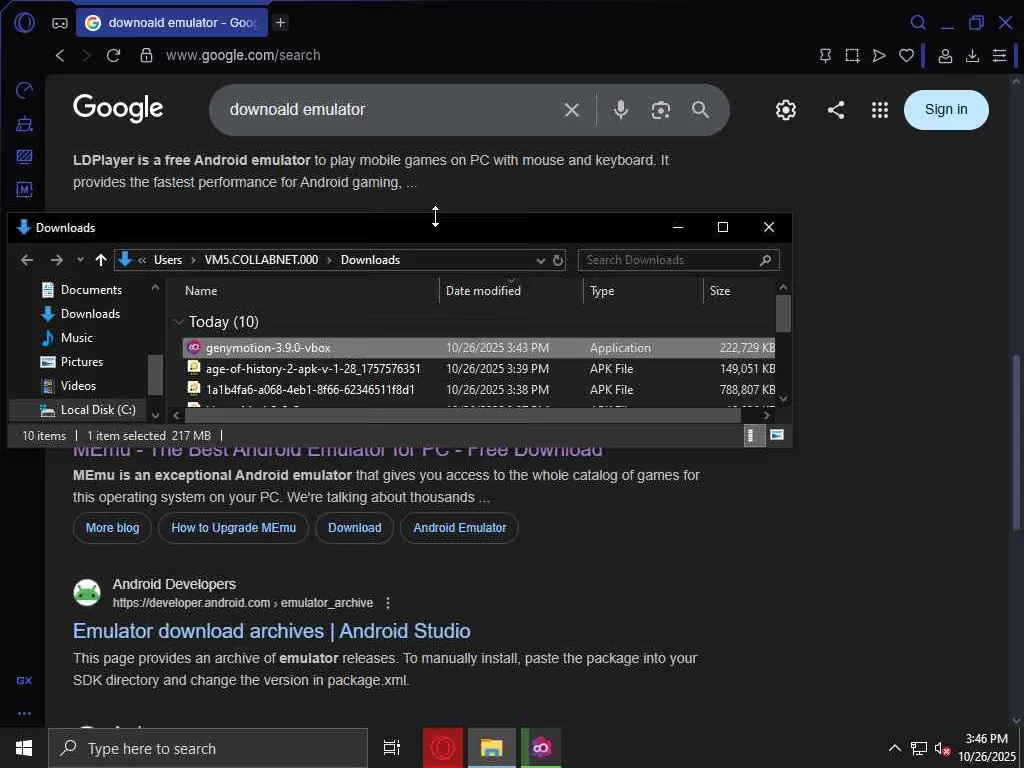Click the striped screen sidebar icon
This screenshot has height=768, width=1024.
pyautogui.click(x=24, y=156)
